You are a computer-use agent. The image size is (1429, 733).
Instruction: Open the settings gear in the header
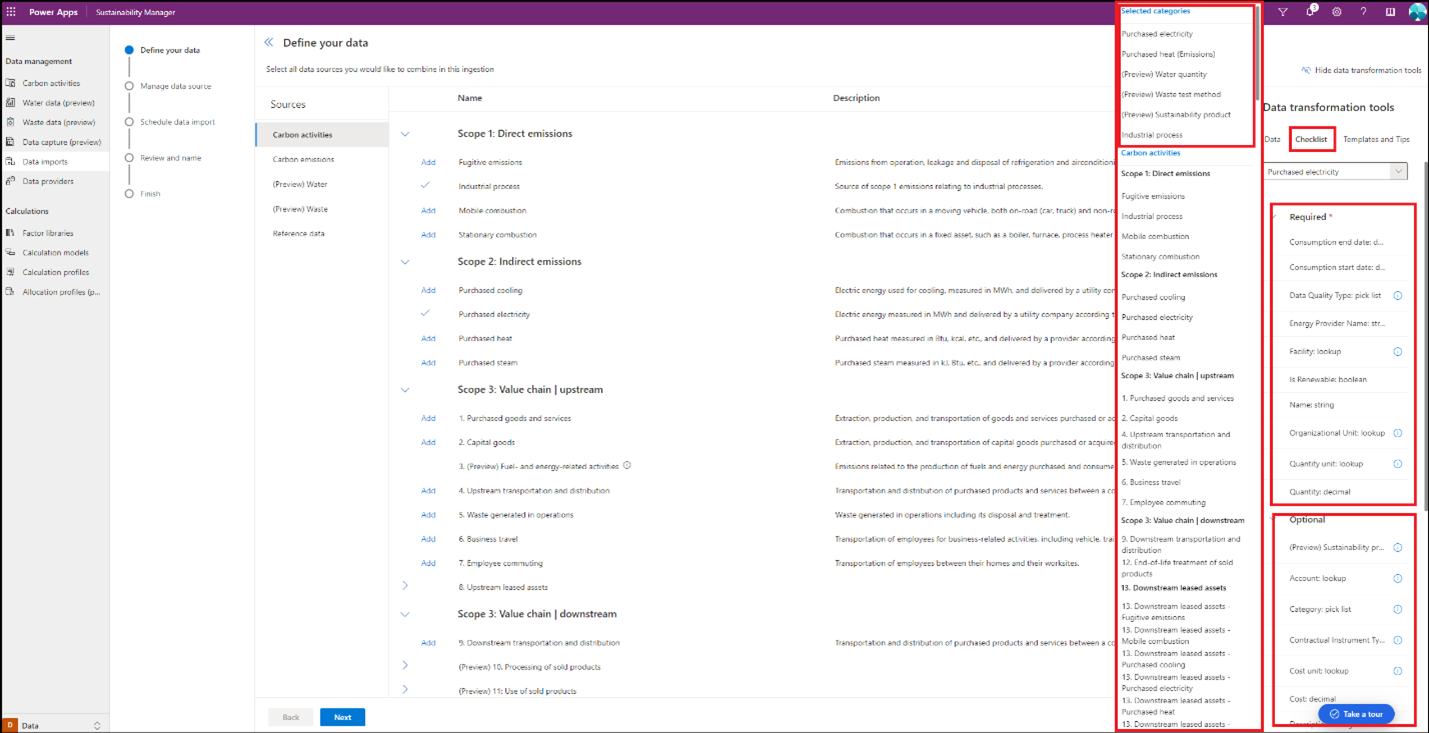point(1337,12)
